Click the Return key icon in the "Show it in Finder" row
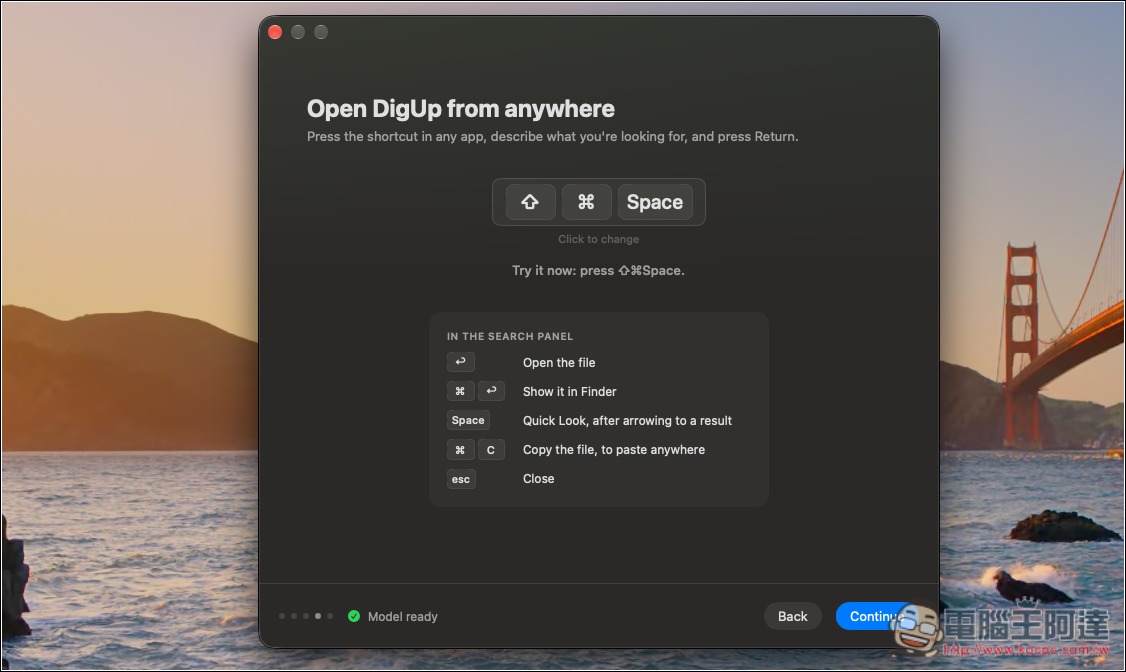 click(491, 391)
